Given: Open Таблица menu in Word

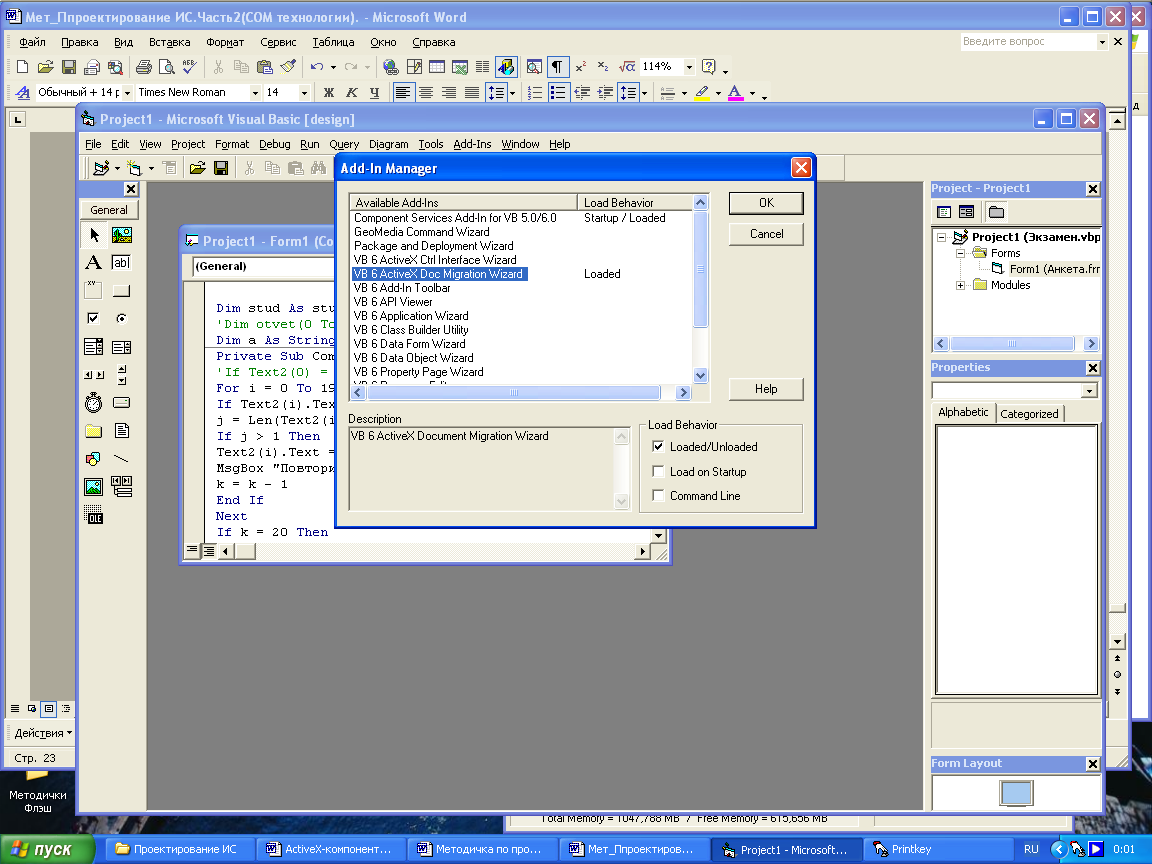Looking at the screenshot, I should (x=334, y=42).
